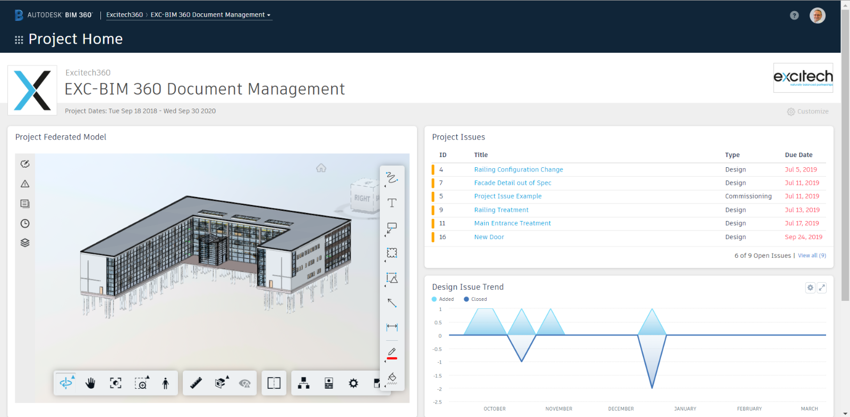
Task: Sort issues by Due Date header
Action: coord(799,155)
